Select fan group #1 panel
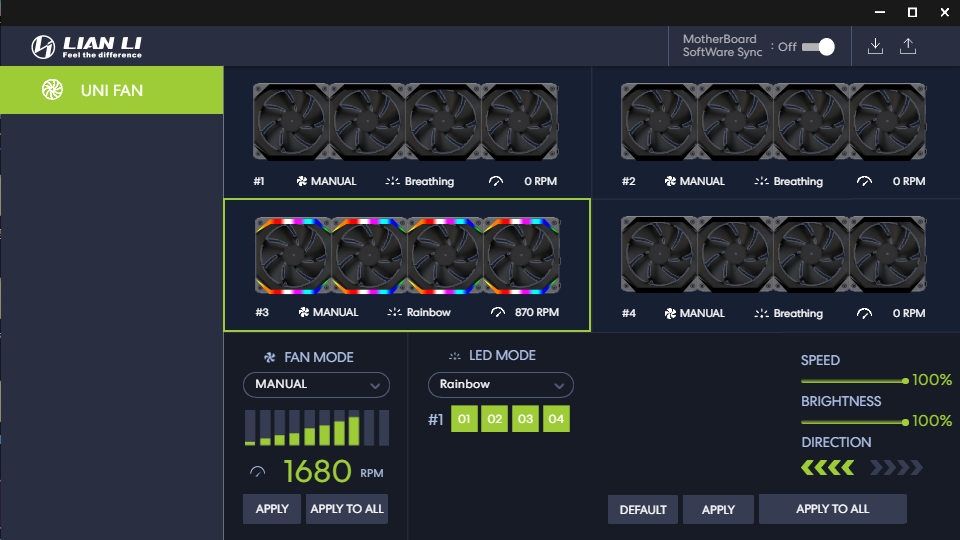Viewport: 960px width, 540px height. tap(407, 132)
